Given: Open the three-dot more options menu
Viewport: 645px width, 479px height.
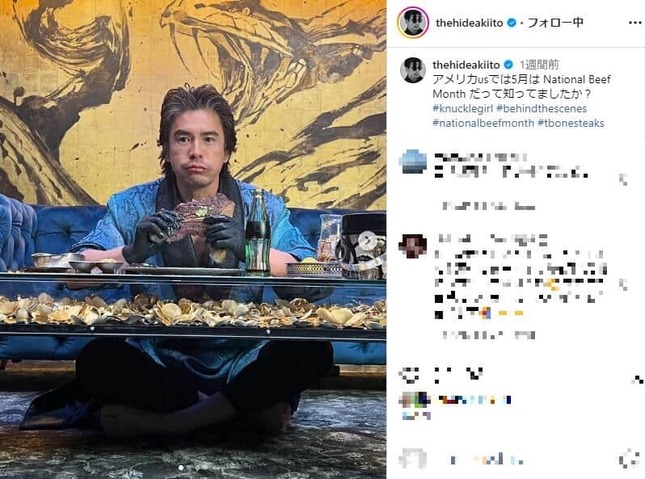Looking at the screenshot, I should pyautogui.click(x=635, y=23).
